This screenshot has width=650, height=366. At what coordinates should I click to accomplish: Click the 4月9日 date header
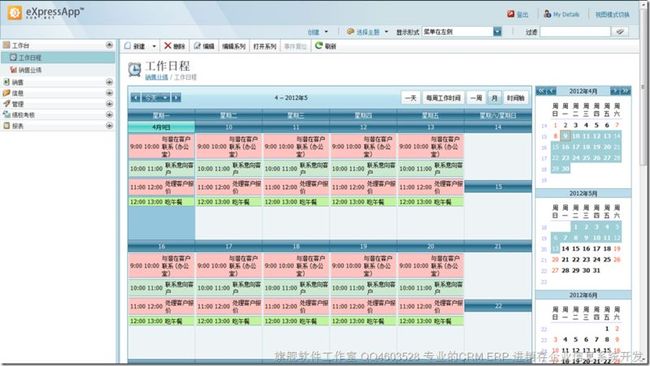click(x=161, y=127)
